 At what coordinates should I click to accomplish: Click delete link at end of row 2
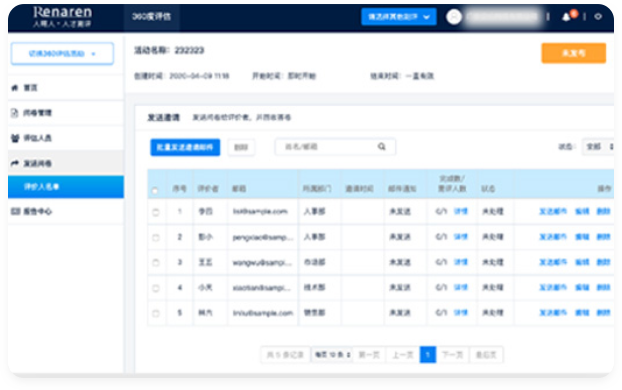tap(603, 237)
